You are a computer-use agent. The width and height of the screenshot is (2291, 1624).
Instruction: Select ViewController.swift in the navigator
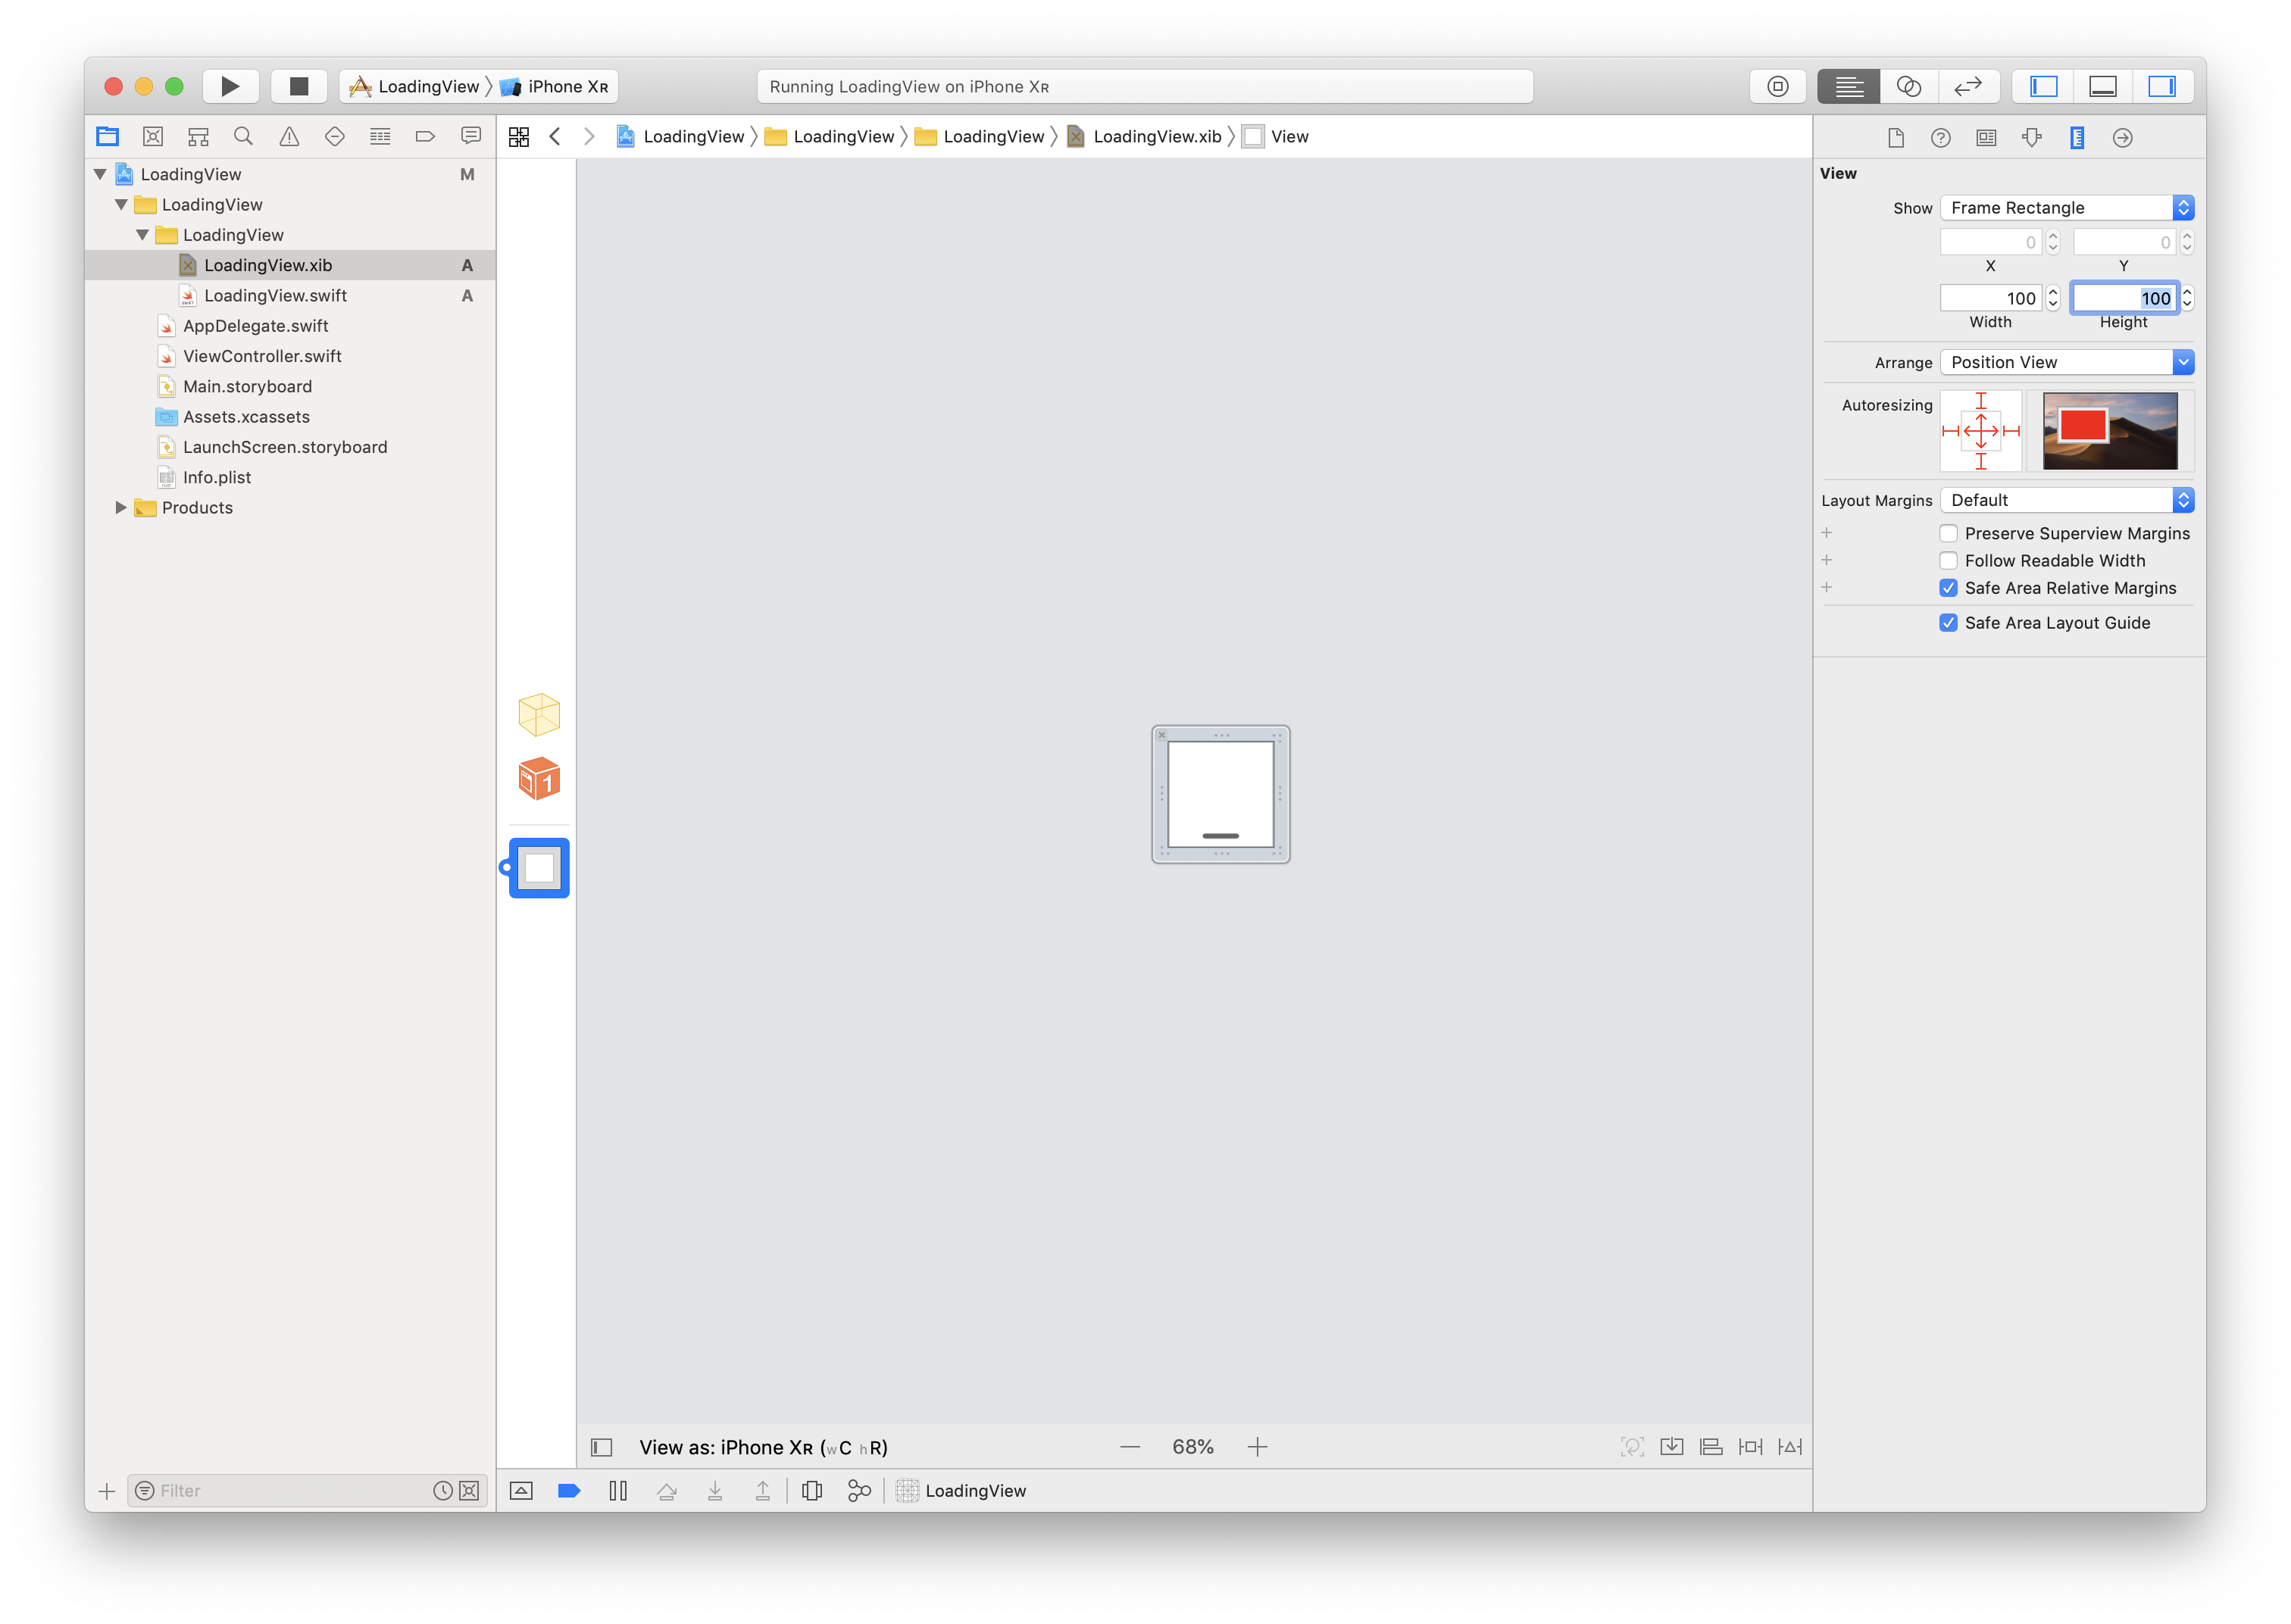[x=262, y=356]
